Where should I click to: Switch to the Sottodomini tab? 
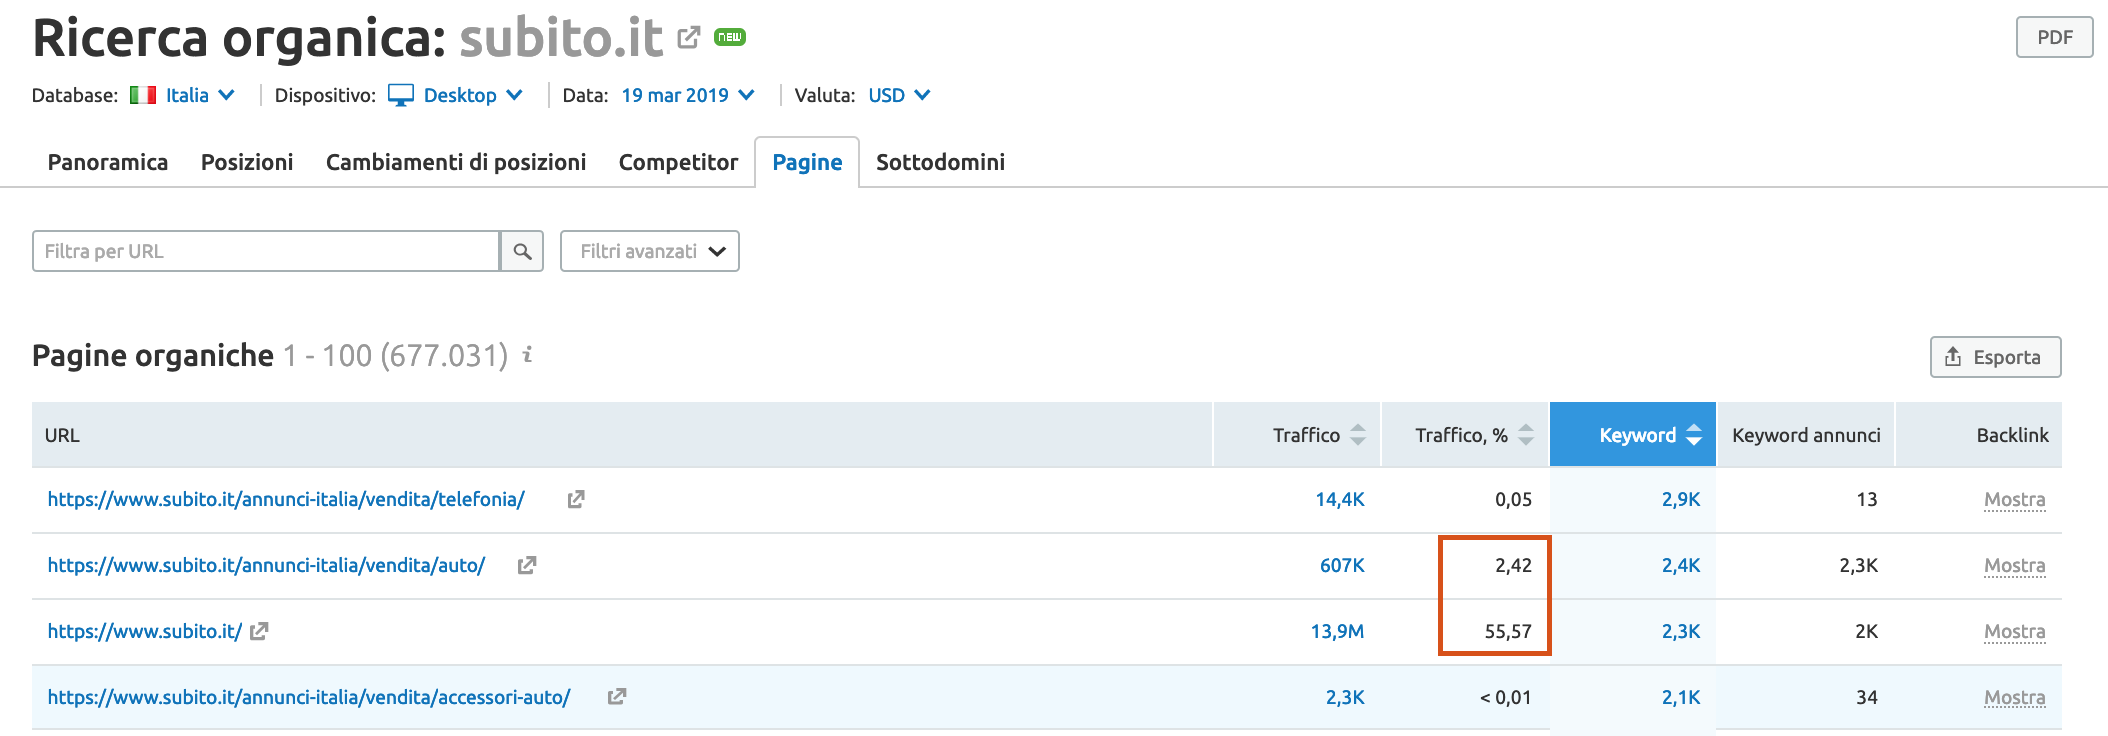pos(940,162)
